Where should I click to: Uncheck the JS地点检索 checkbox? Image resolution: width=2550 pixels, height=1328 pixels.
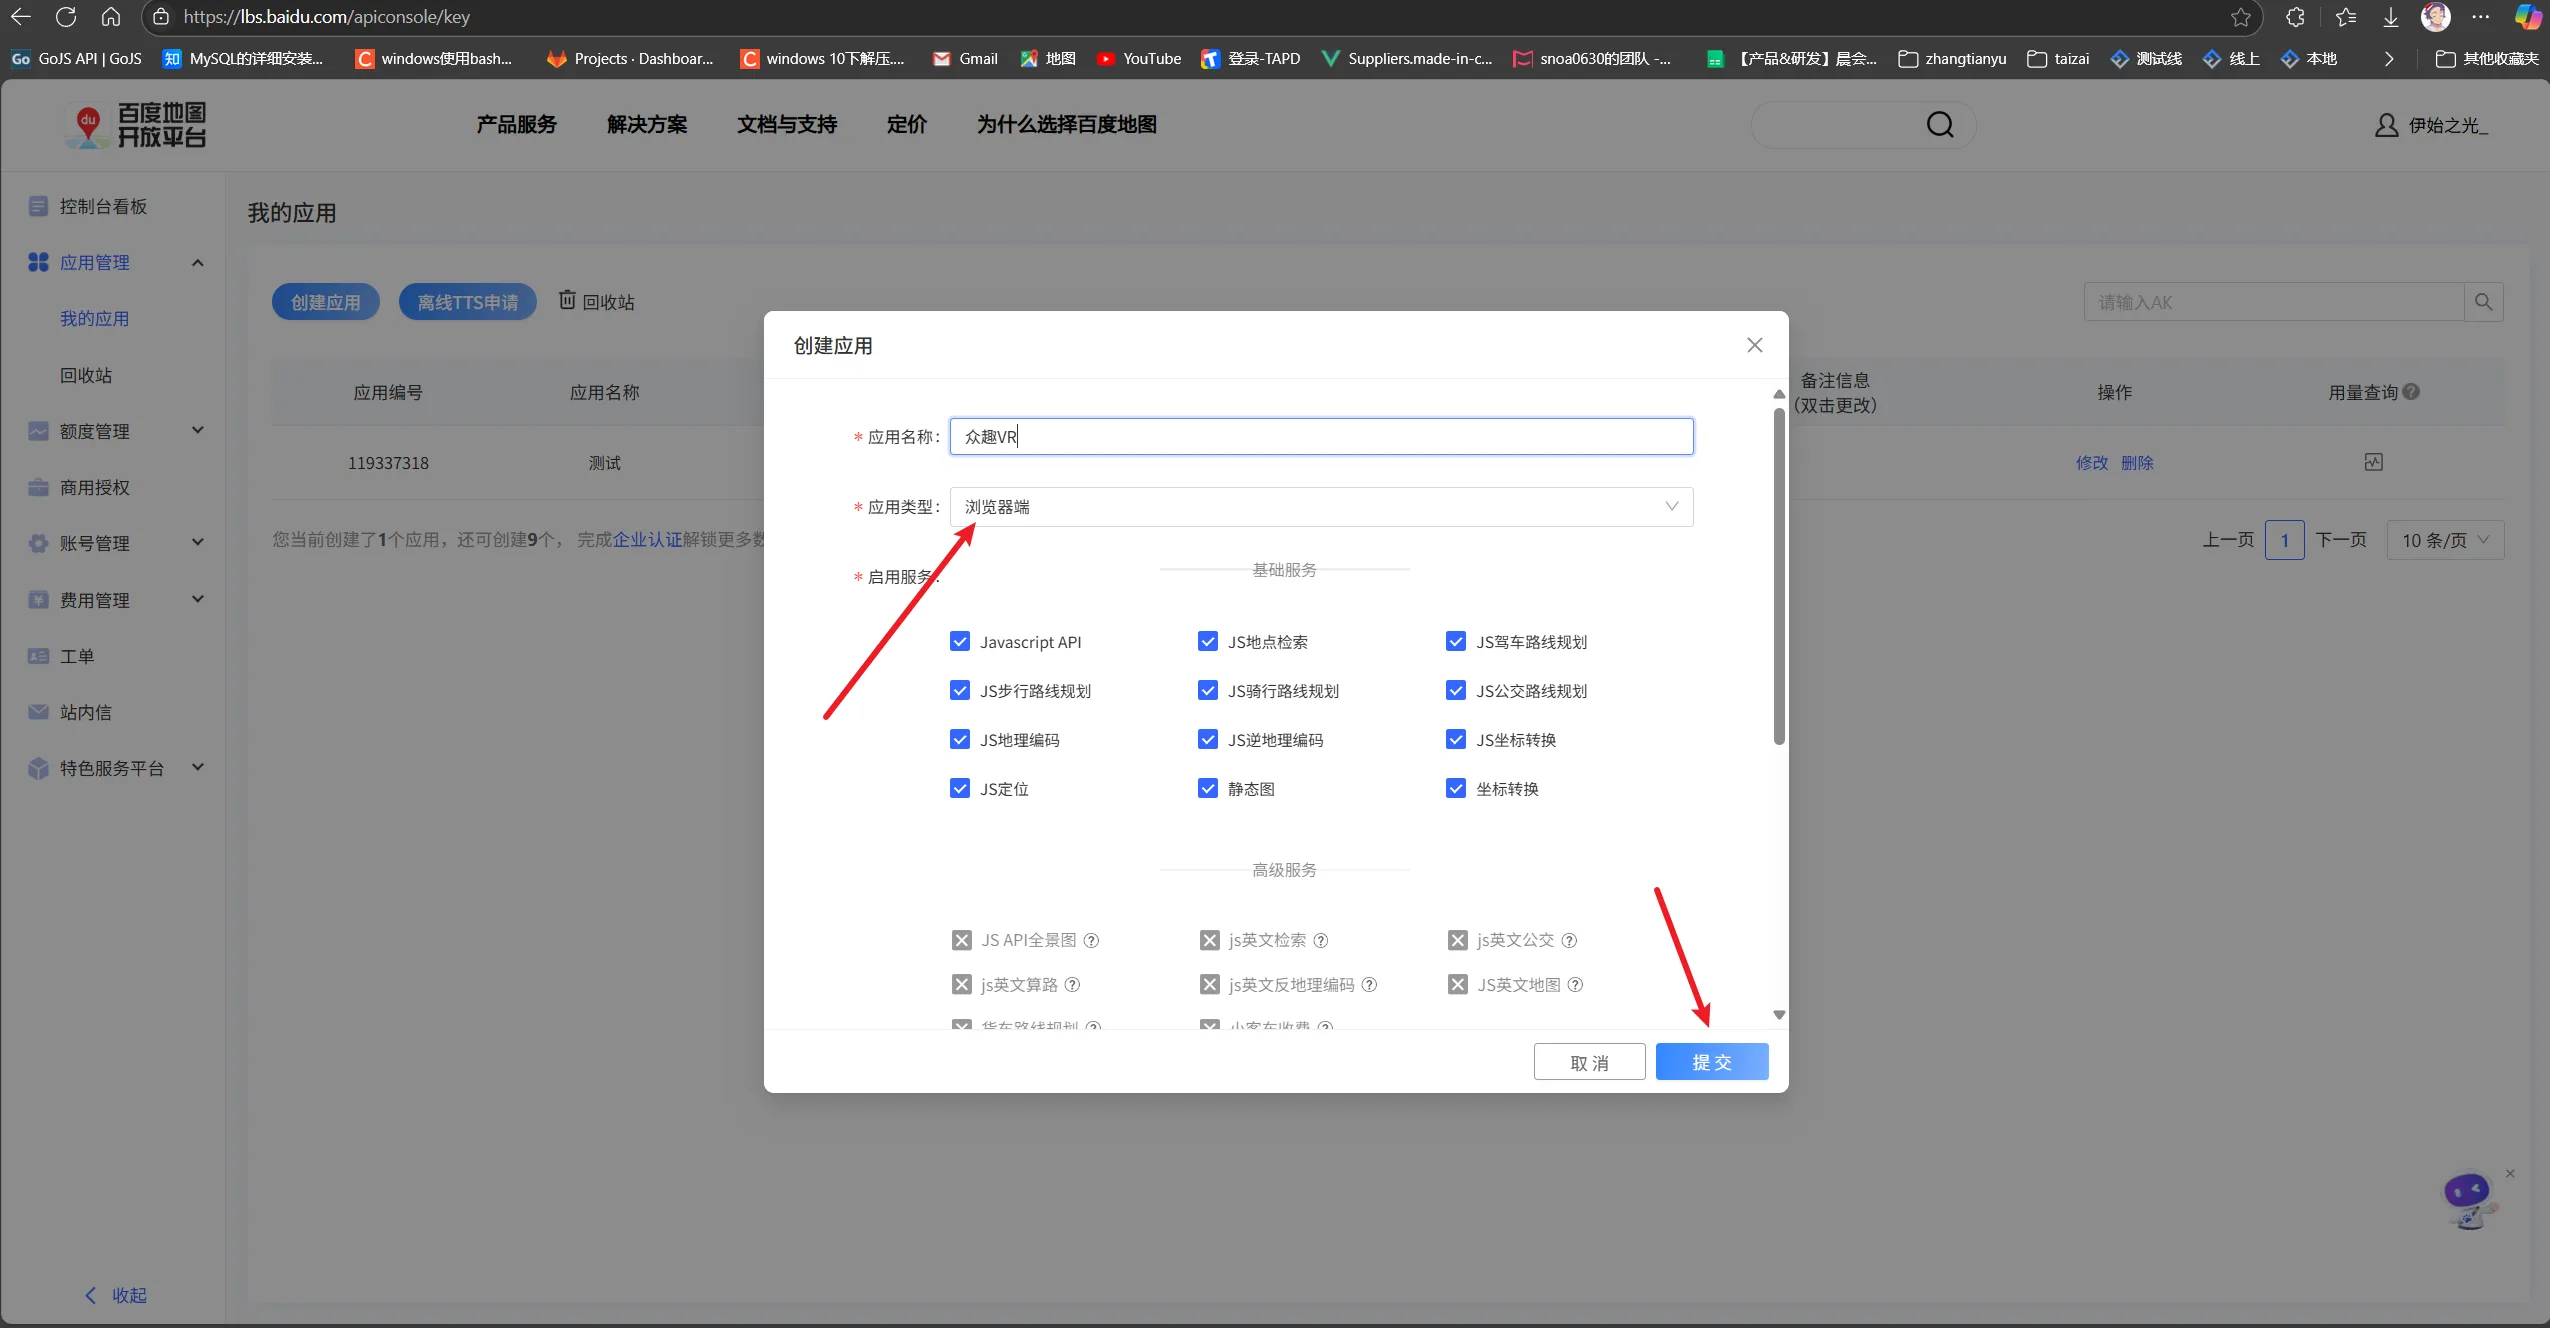1208,641
